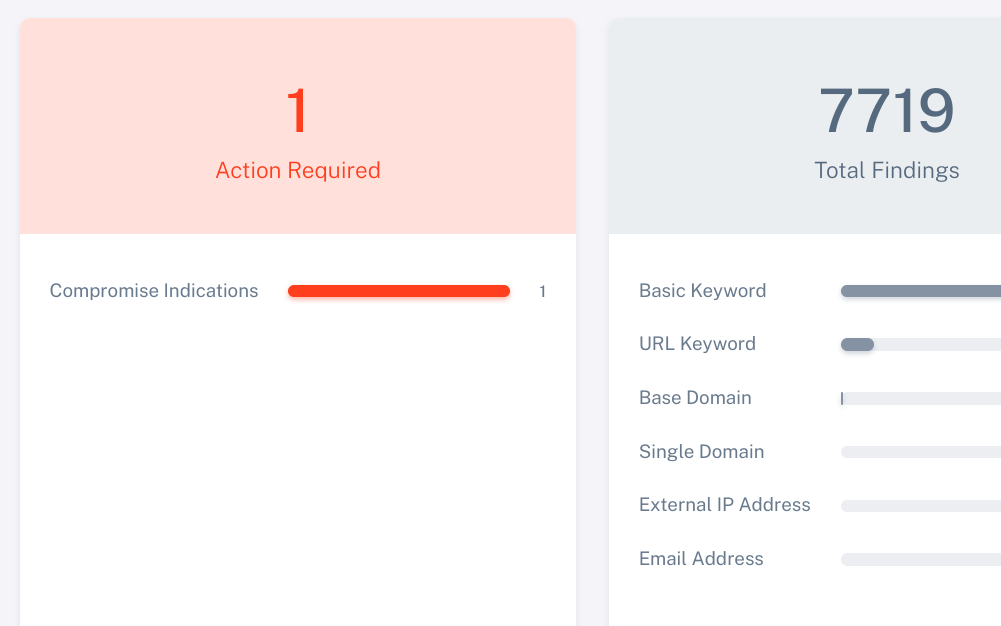Click the Email Address progress bar

point(921,559)
